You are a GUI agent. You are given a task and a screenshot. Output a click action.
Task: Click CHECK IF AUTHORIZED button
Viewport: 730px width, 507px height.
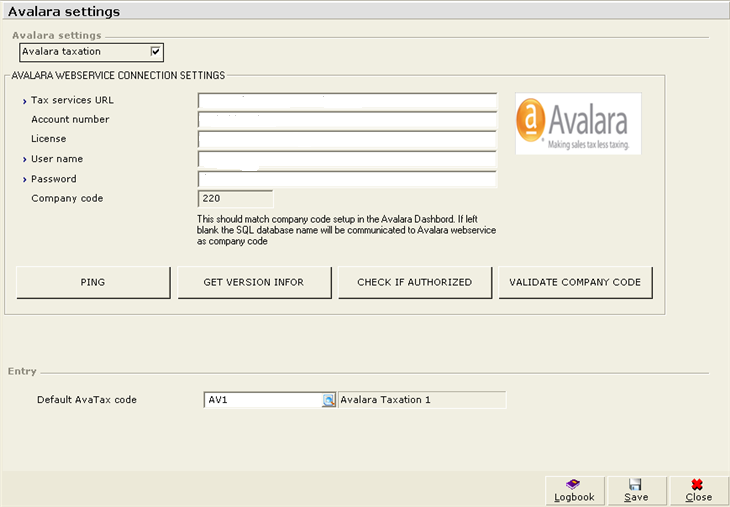(x=414, y=282)
